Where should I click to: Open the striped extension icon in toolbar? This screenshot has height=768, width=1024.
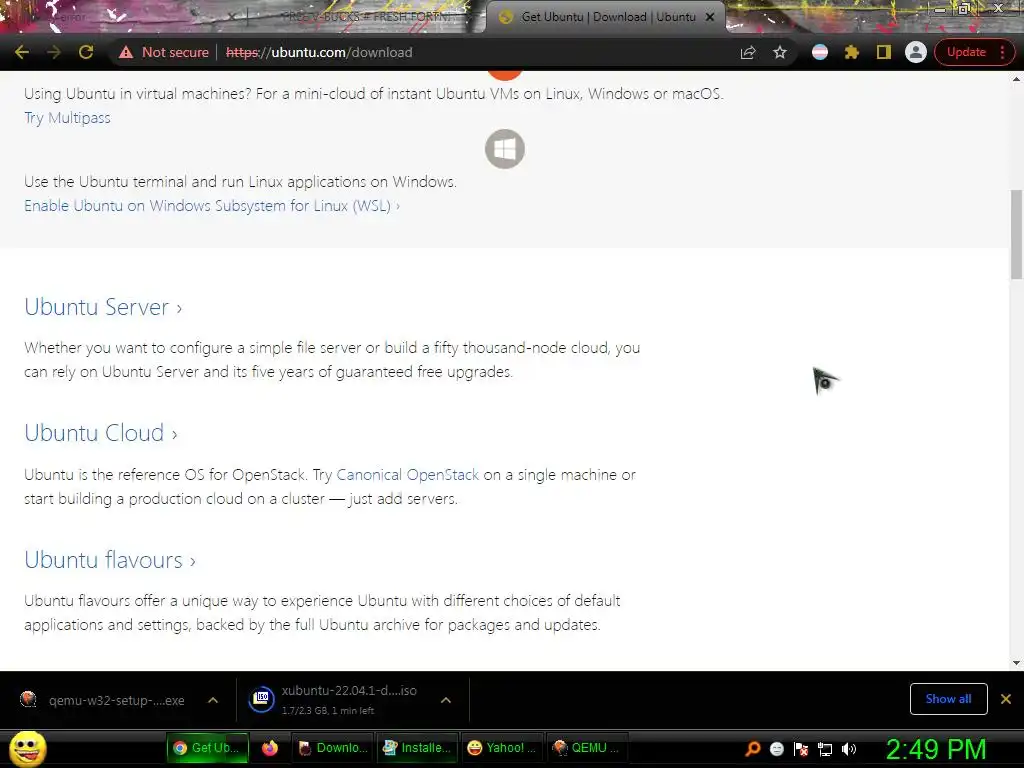[x=820, y=52]
